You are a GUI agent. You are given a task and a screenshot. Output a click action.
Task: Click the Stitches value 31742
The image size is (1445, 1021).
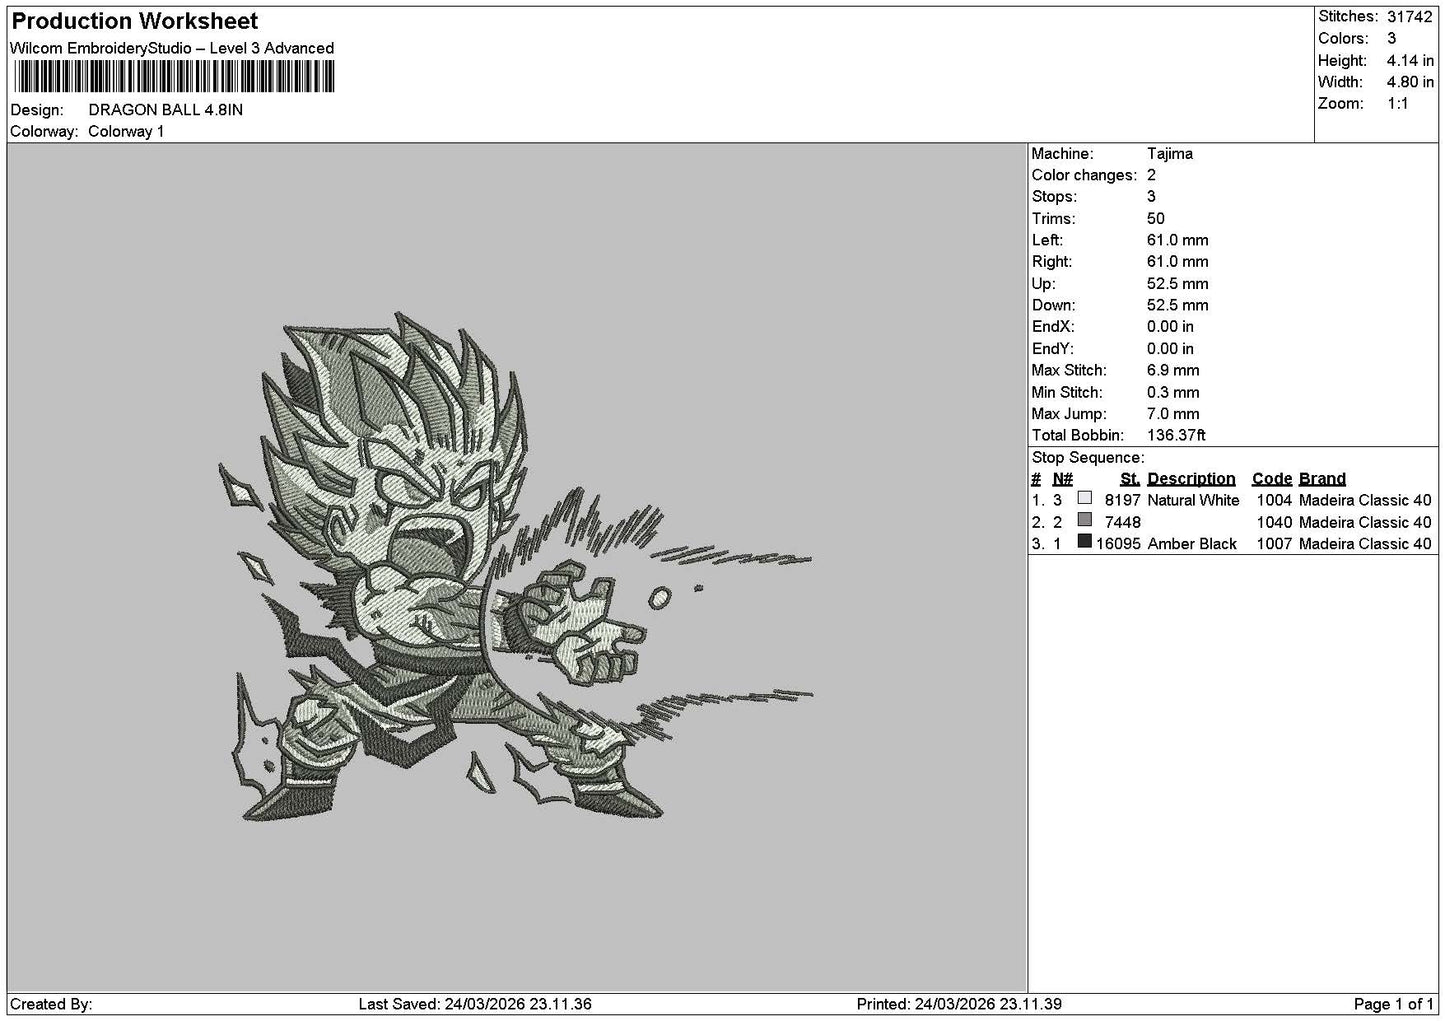(x=1410, y=17)
